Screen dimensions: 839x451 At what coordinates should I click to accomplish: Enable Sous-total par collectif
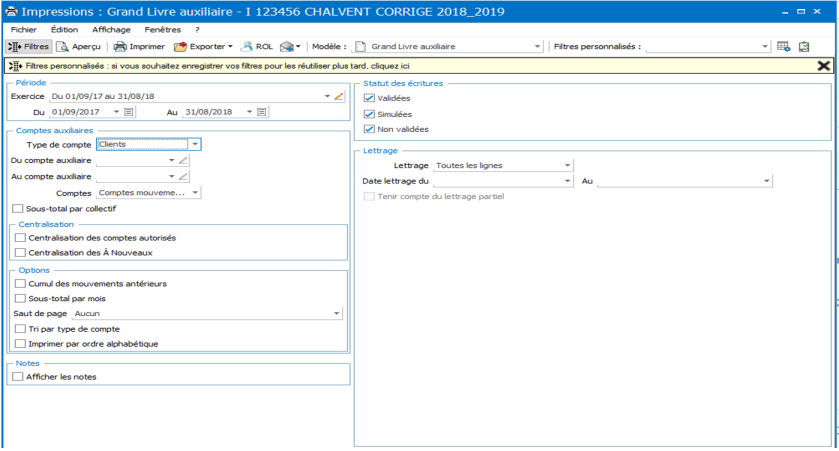pyautogui.click(x=18, y=208)
